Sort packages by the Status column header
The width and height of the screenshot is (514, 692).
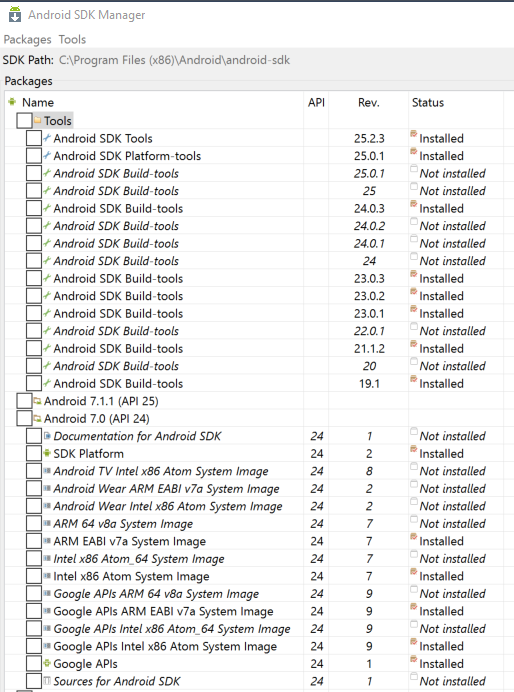(456, 102)
